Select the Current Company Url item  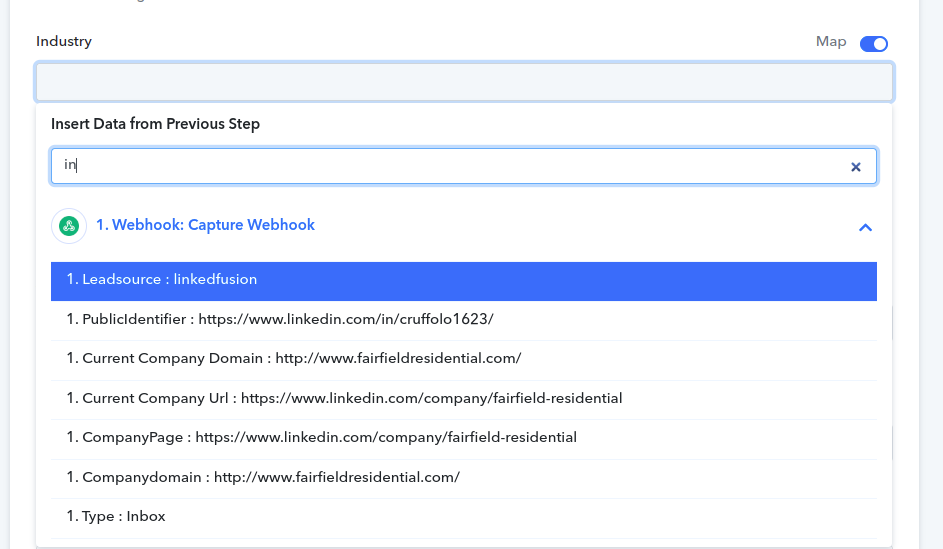[464, 399]
